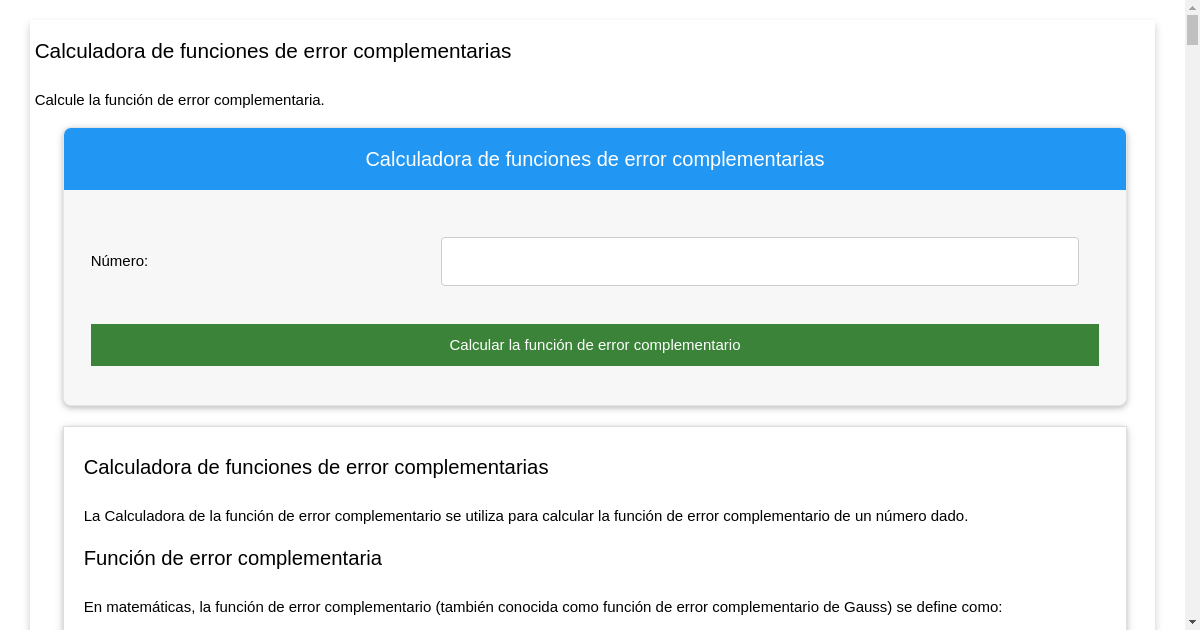1200x630 pixels.
Task: Click the green calculate button label
Action: [595, 344]
